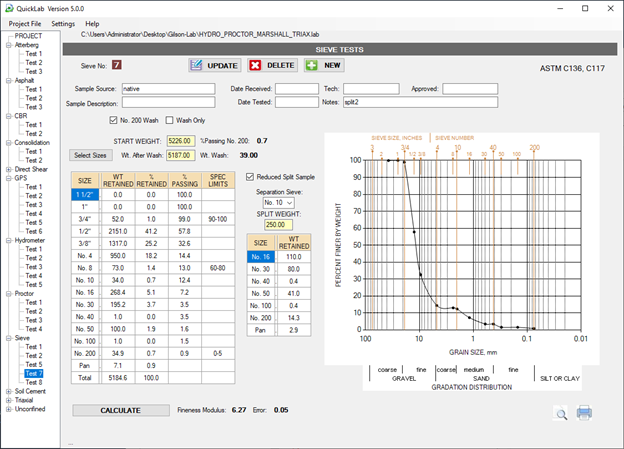624x449 pixels.
Task: Click the Tech input field
Action: [371, 89]
